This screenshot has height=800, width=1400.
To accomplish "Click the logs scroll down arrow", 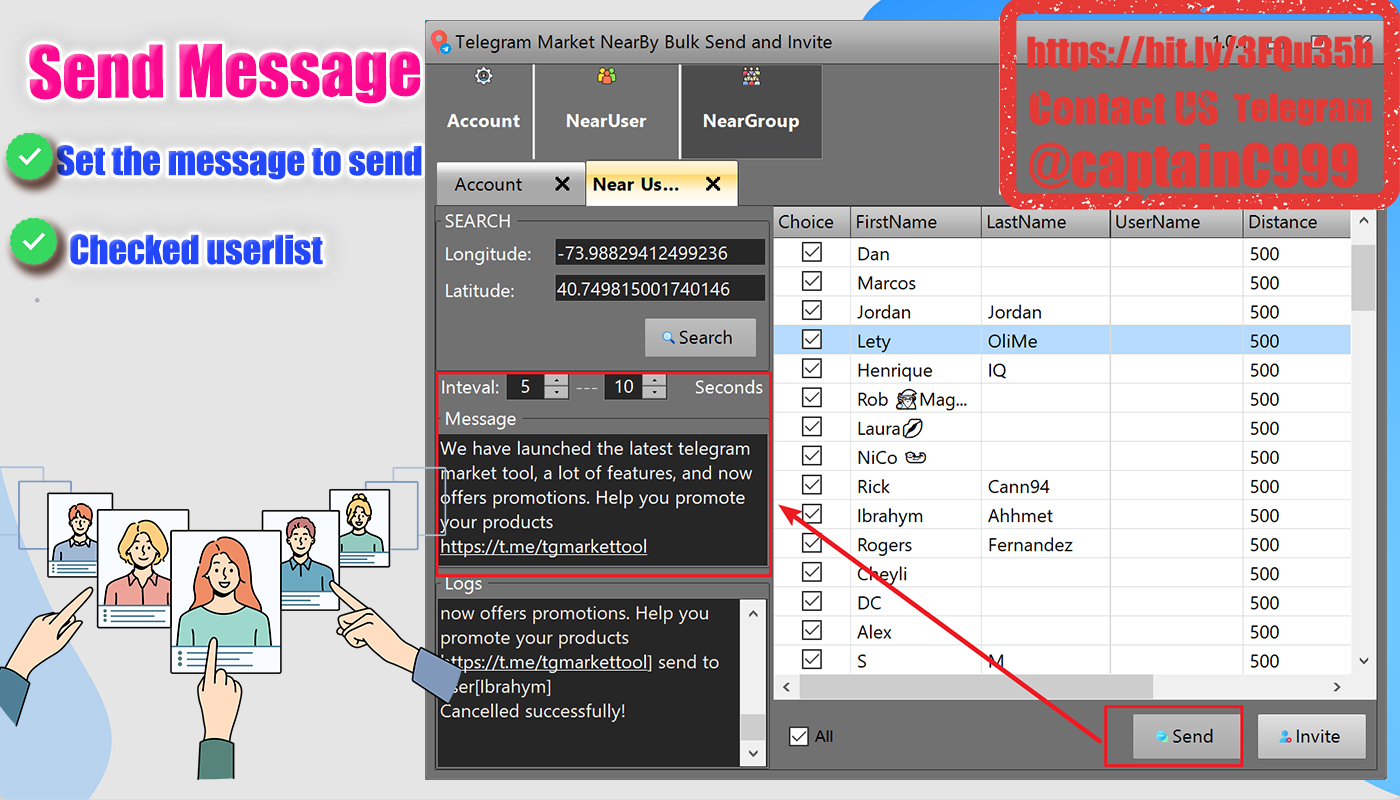I will point(754,752).
